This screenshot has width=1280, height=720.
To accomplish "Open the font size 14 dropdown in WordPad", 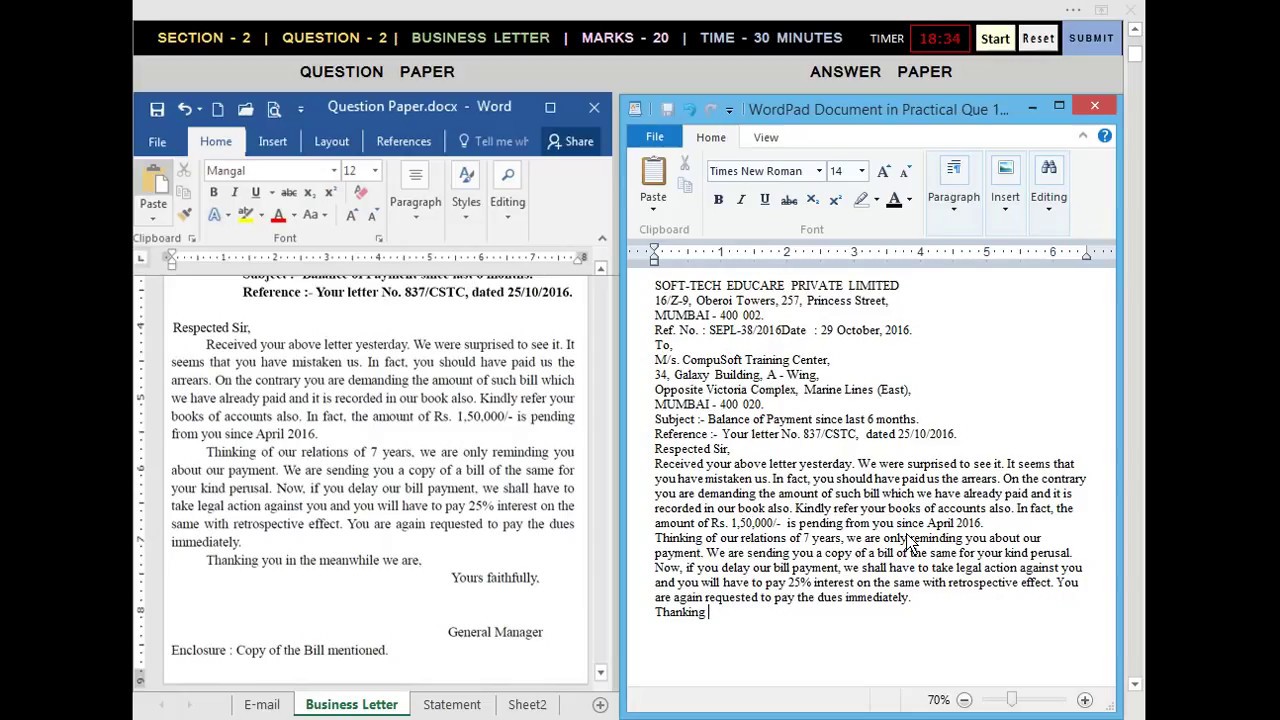I will (x=862, y=171).
